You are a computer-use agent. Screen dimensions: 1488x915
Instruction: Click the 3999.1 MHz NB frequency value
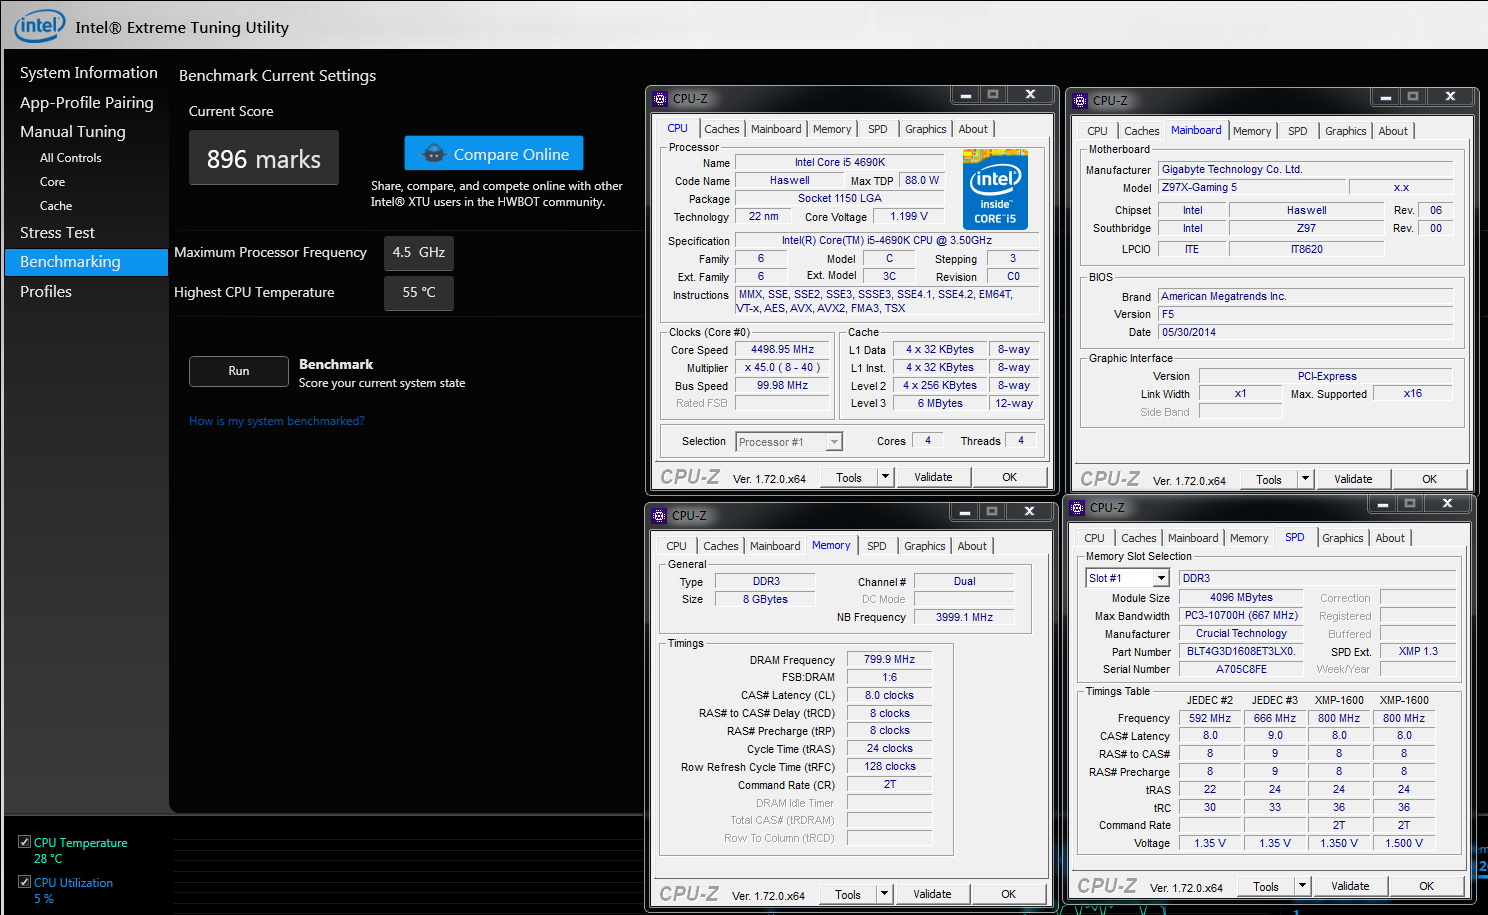964,617
